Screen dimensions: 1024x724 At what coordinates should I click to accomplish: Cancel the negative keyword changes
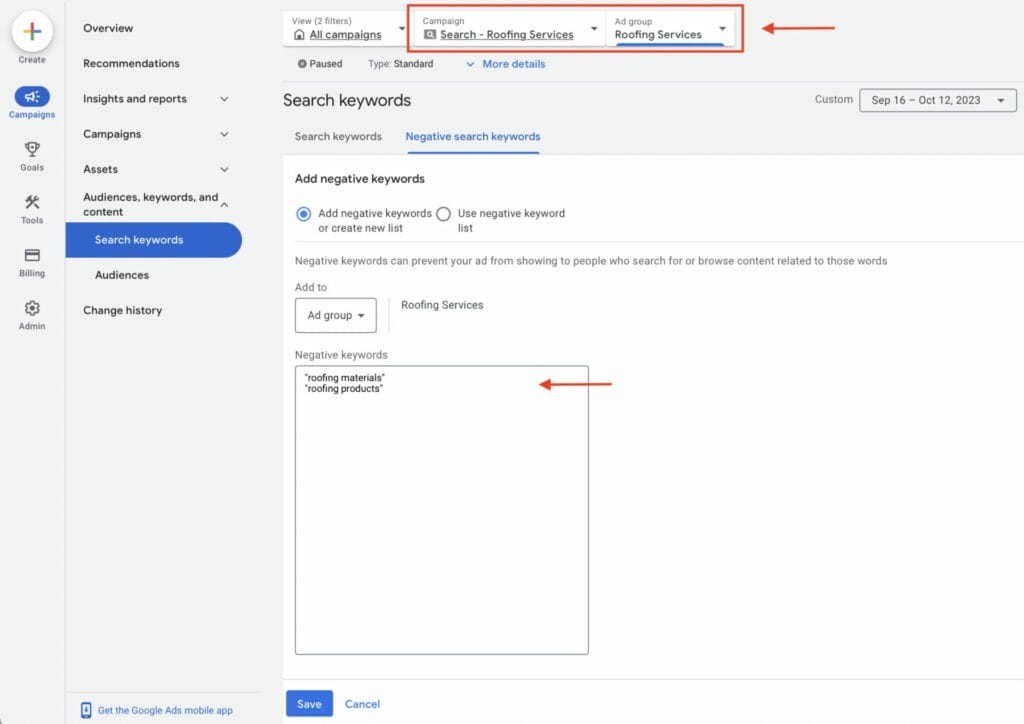362,703
